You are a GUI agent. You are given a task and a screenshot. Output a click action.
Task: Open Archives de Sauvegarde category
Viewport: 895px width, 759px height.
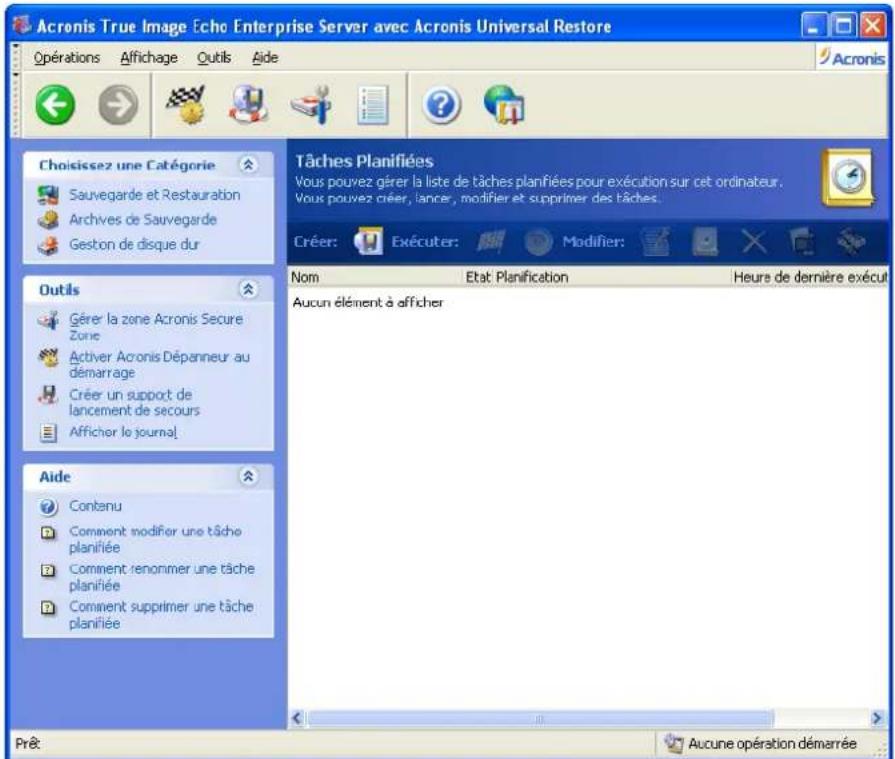click(143, 220)
